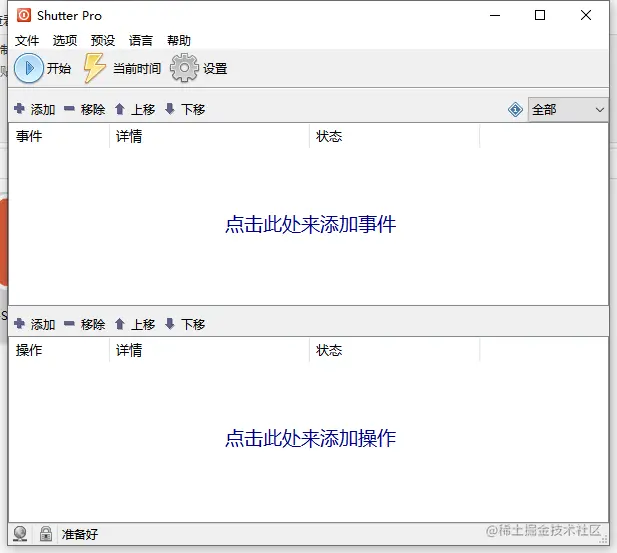Open the 预设 menu
The image size is (617, 553).
103,40
